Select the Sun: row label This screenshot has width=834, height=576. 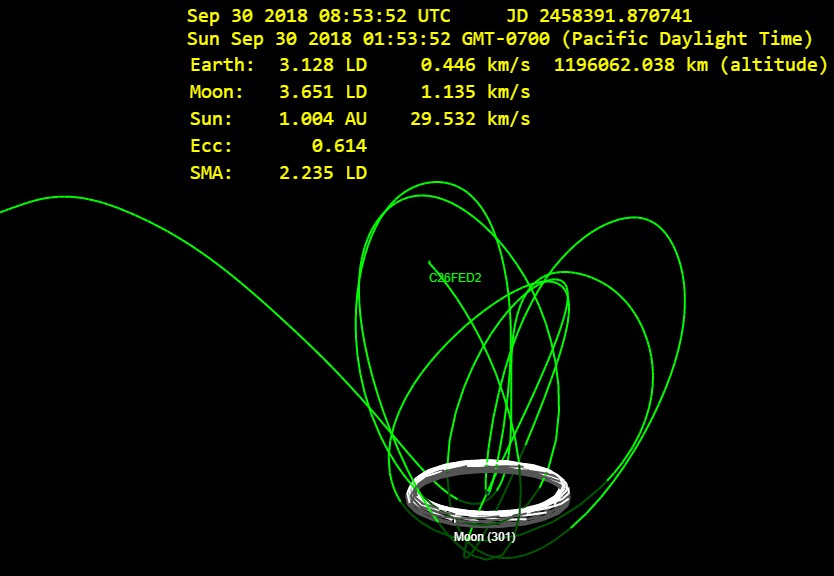click(x=210, y=119)
